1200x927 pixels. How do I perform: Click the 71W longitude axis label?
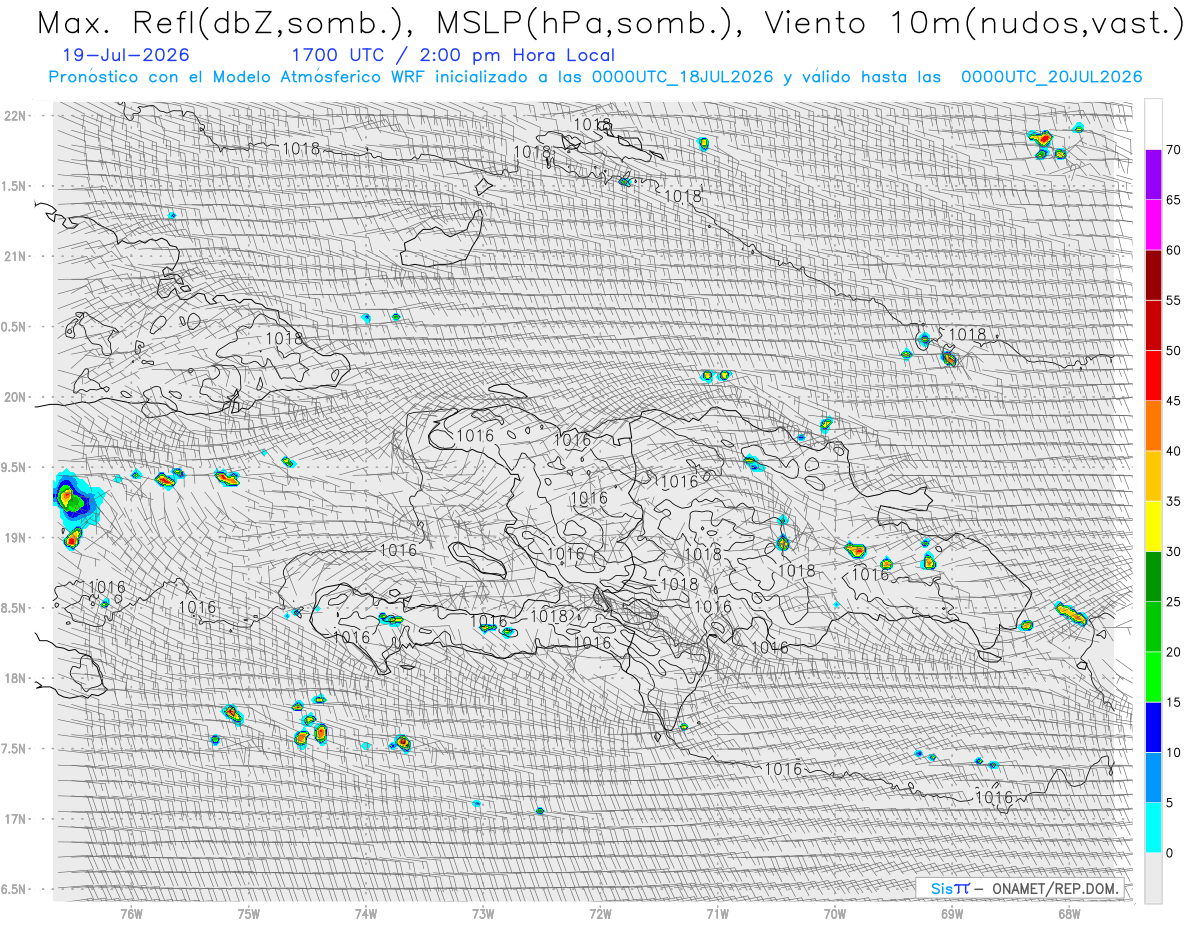717,915
